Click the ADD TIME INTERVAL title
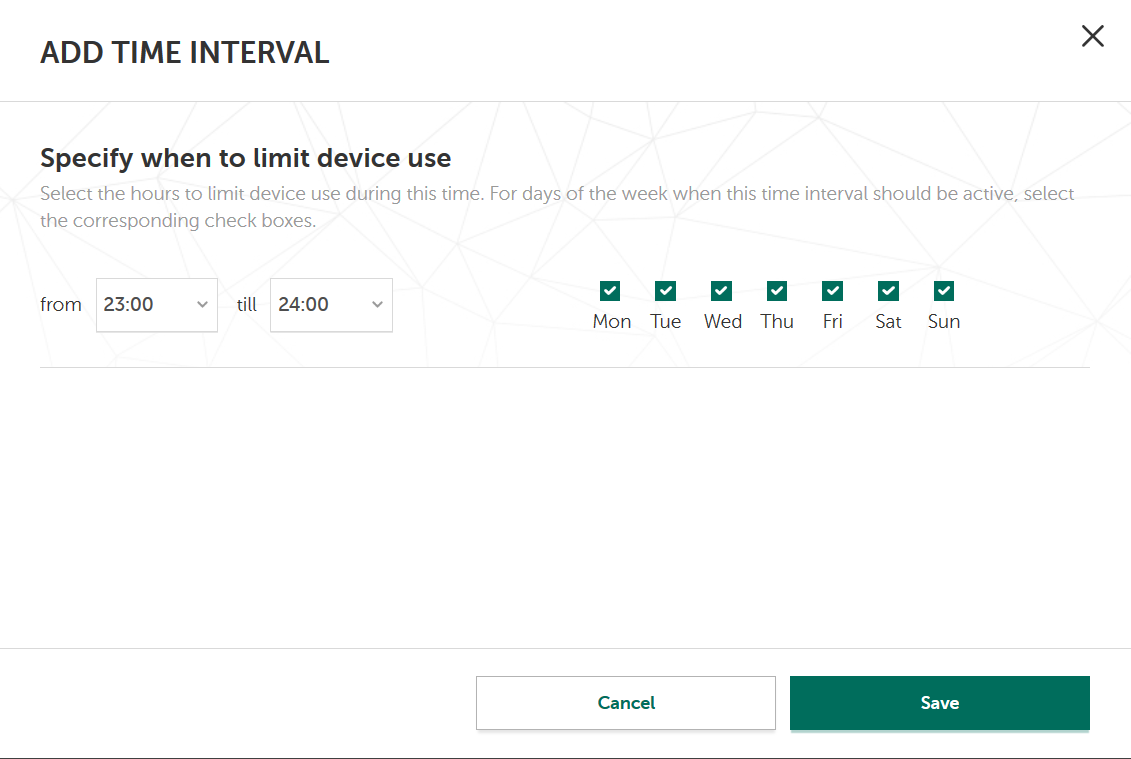 tap(185, 53)
